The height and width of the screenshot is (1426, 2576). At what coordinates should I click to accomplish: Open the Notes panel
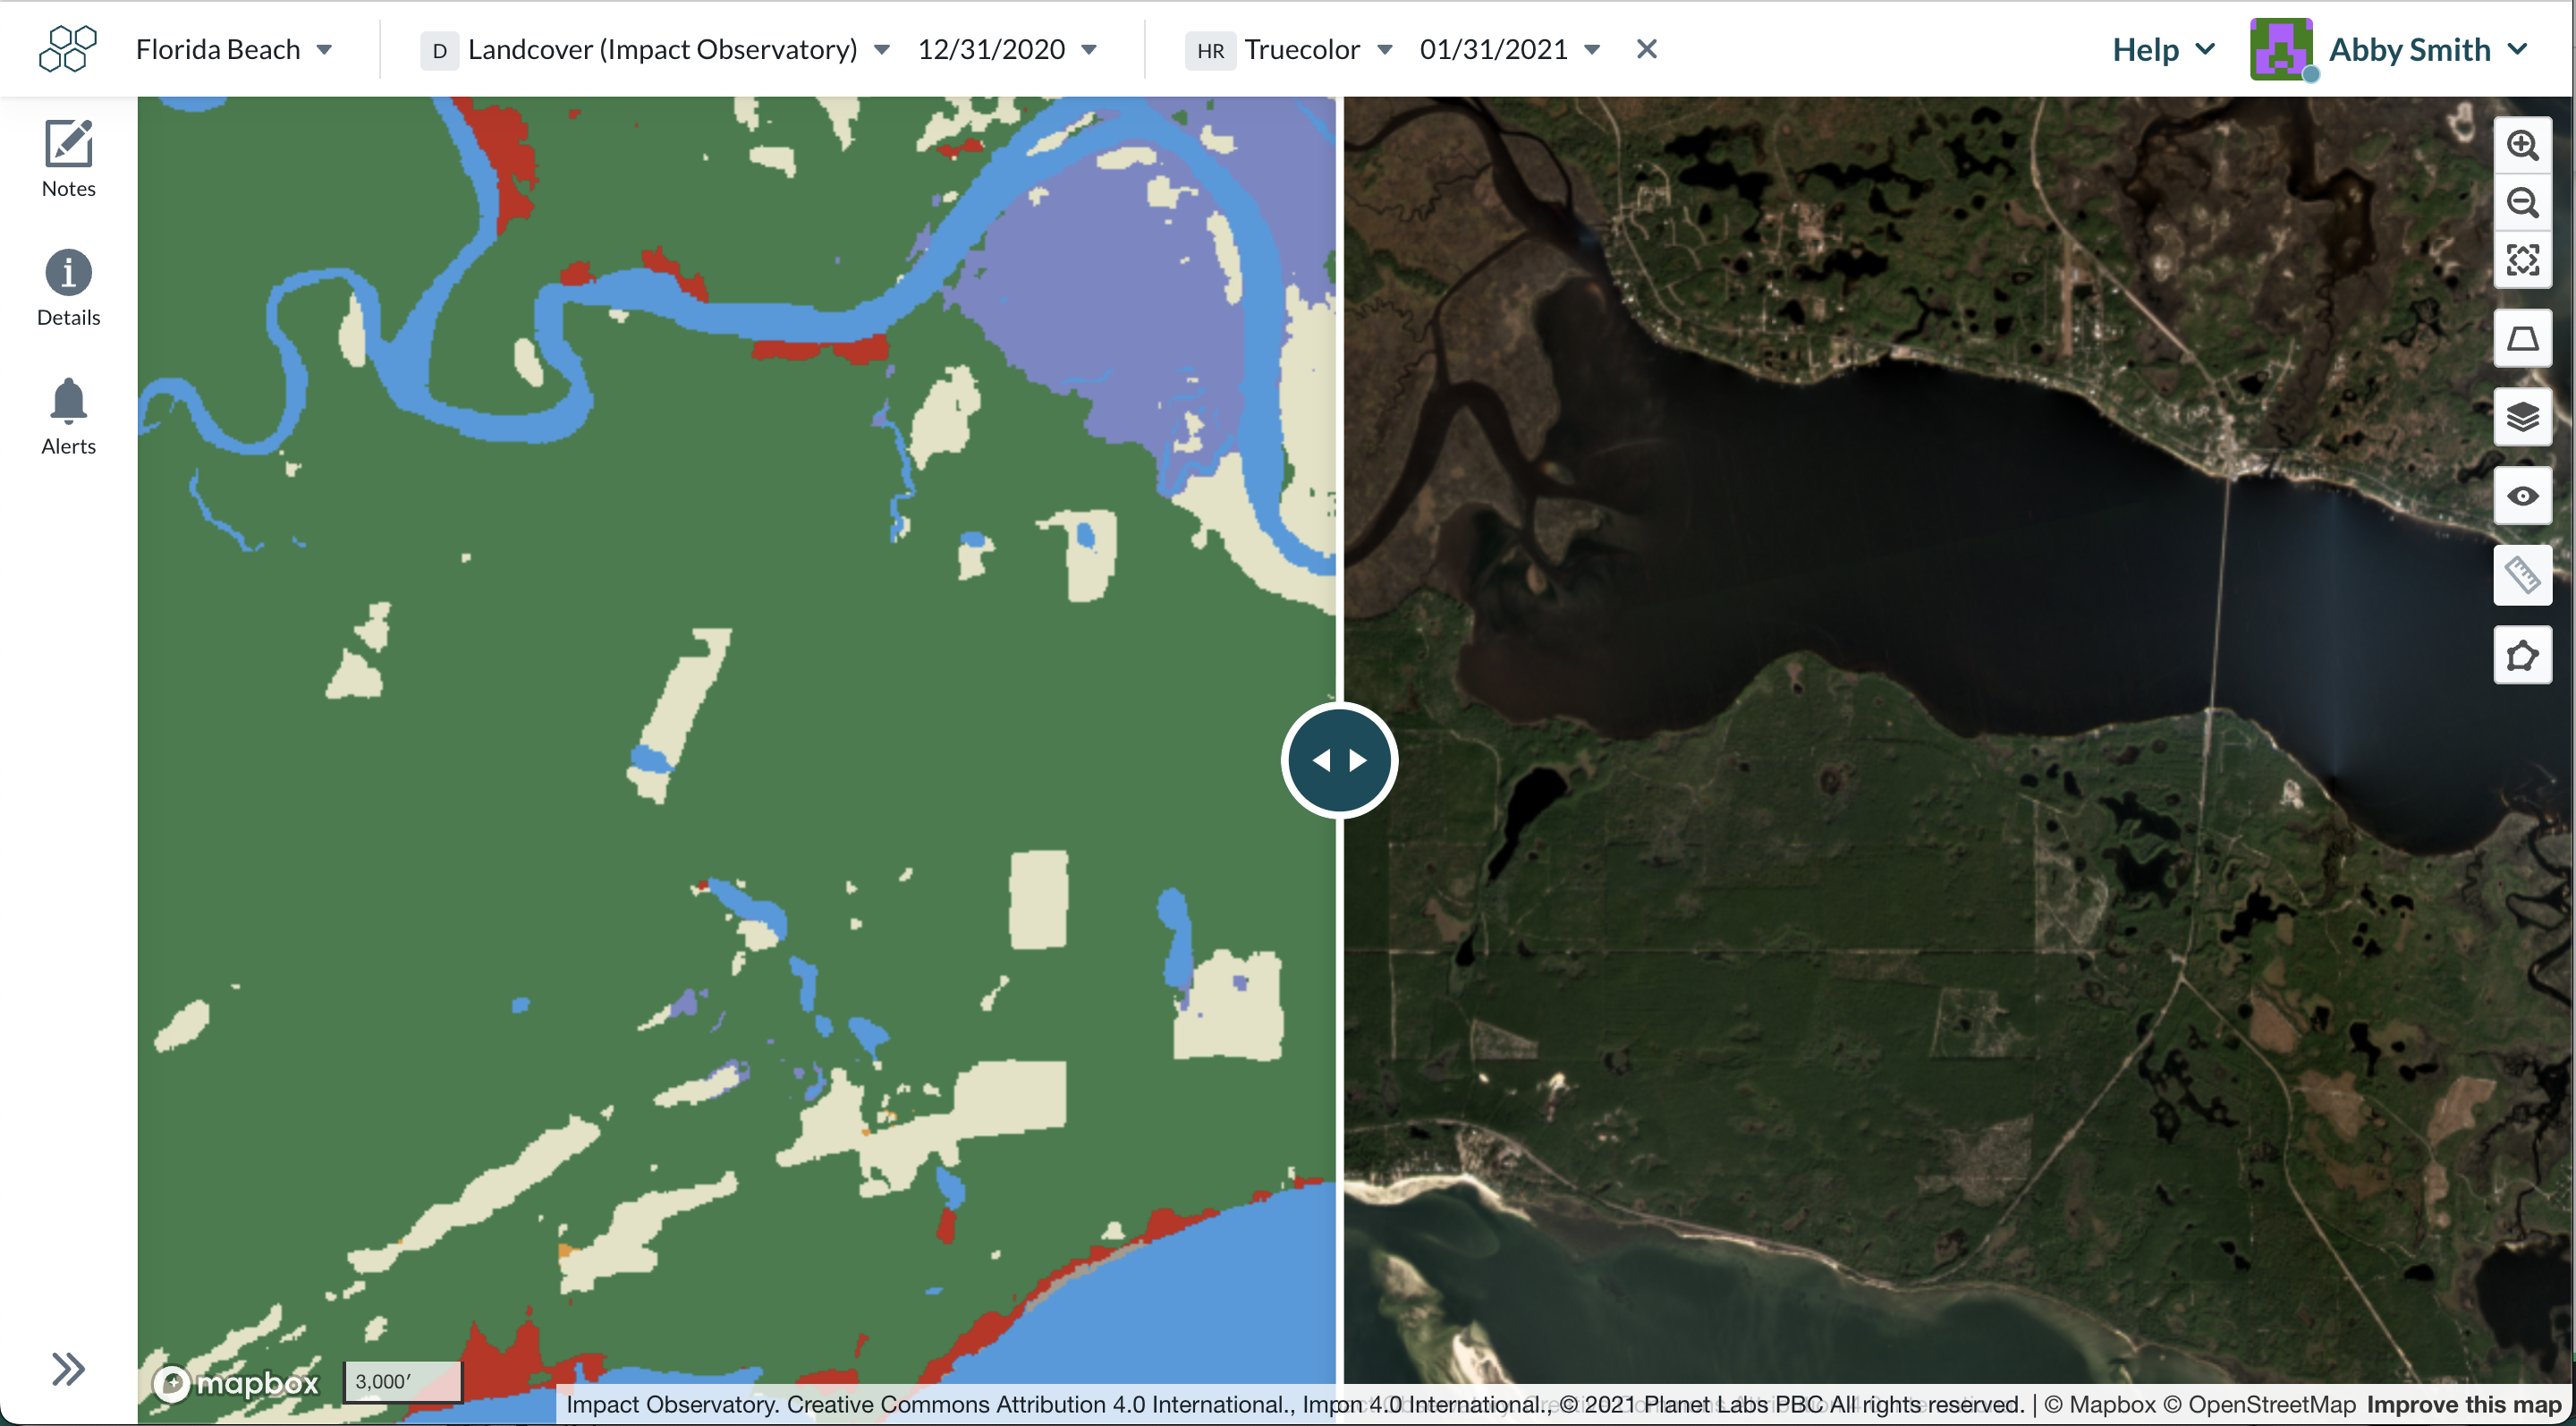pos(68,159)
